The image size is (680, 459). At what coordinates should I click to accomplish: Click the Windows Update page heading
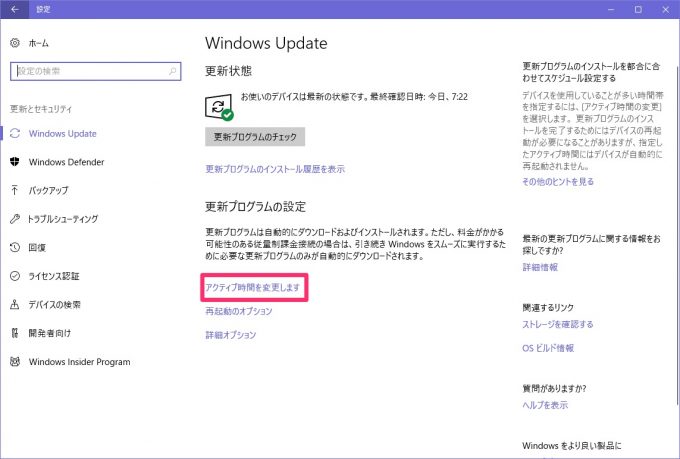[x=266, y=43]
